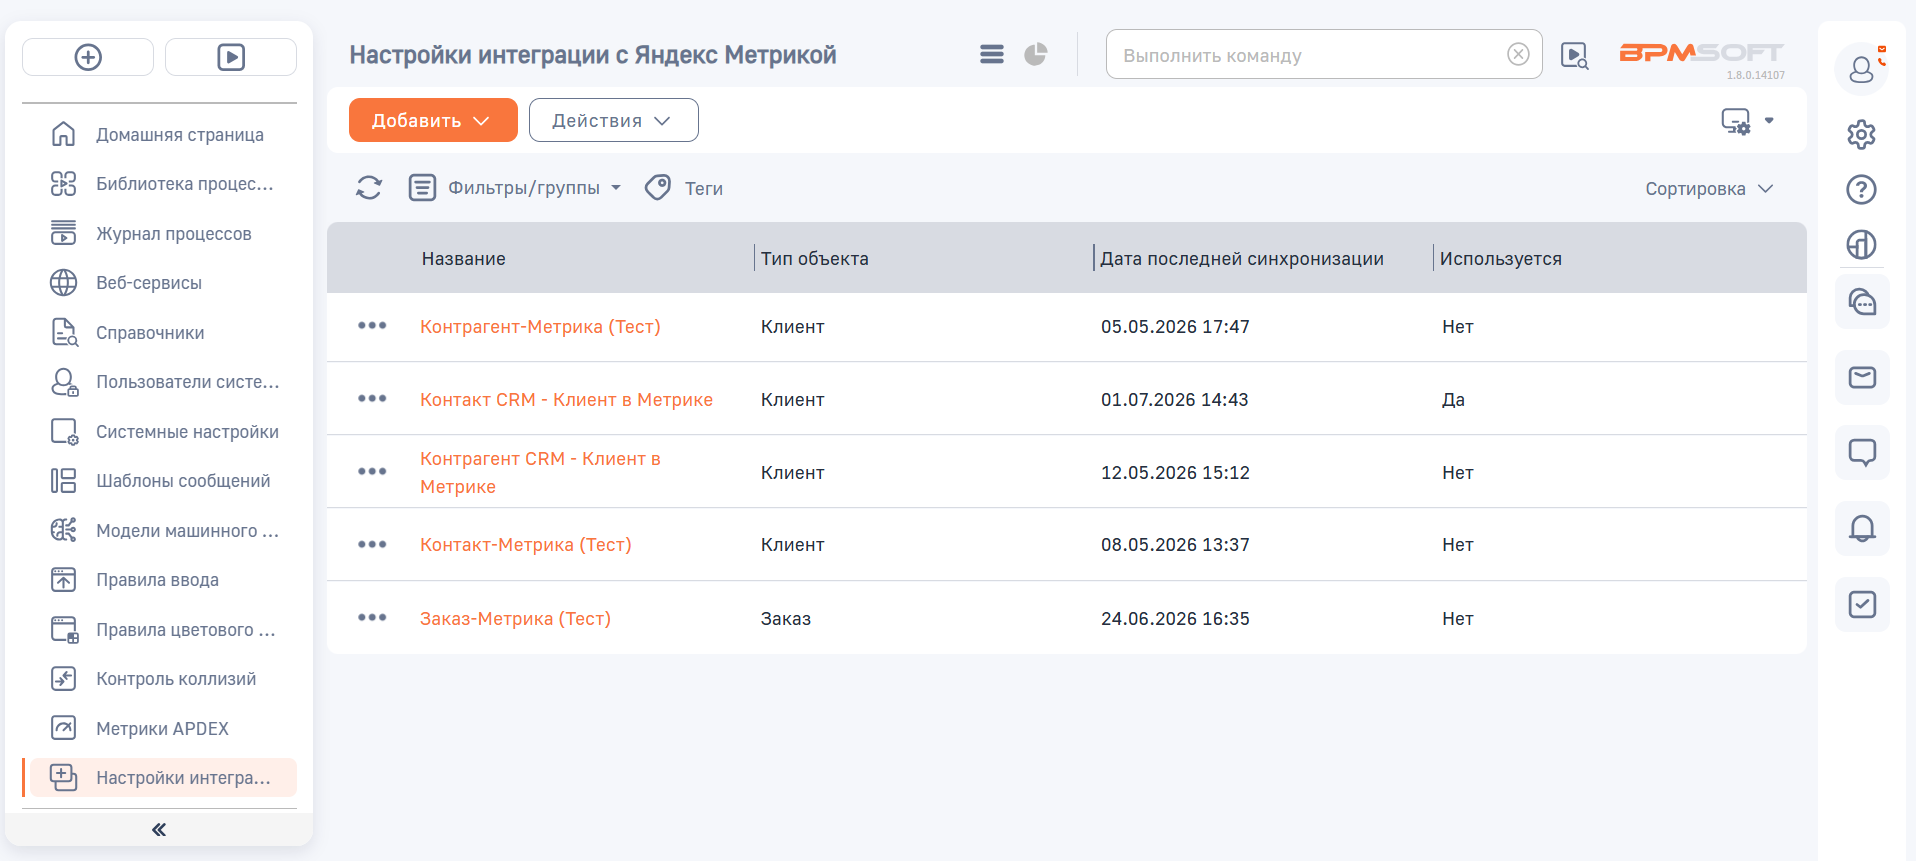Click the Теги label
This screenshot has height=861, width=1916.
[704, 189]
